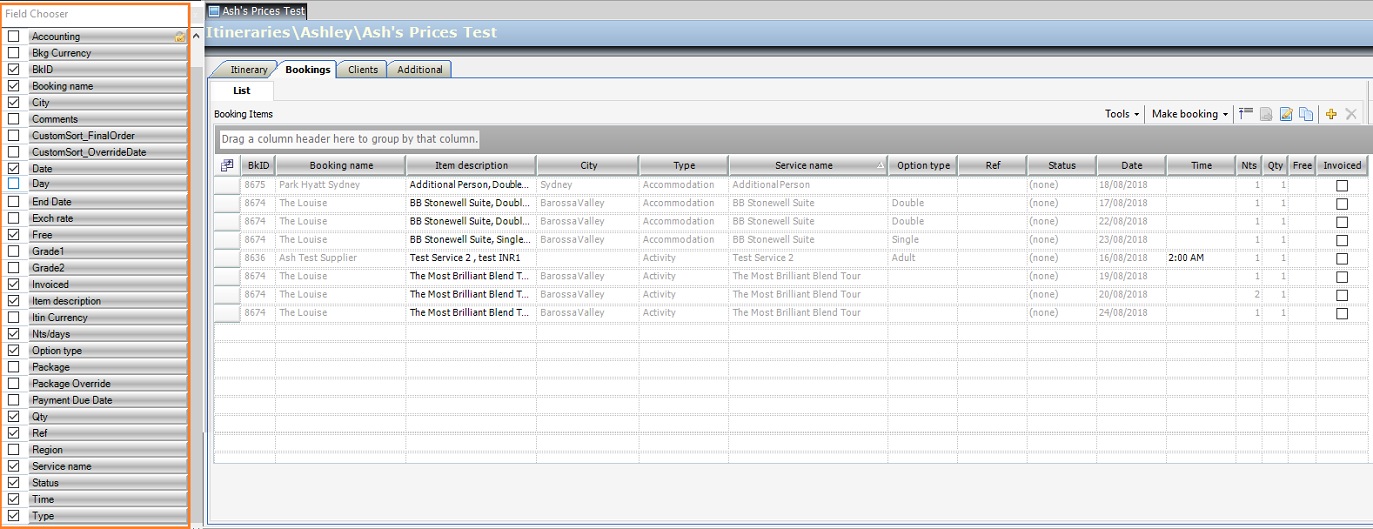Screen dimensions: 1373x529
Task: Tick the Invoiced box for Park Hyatt Sydney
Action: click(x=1342, y=185)
